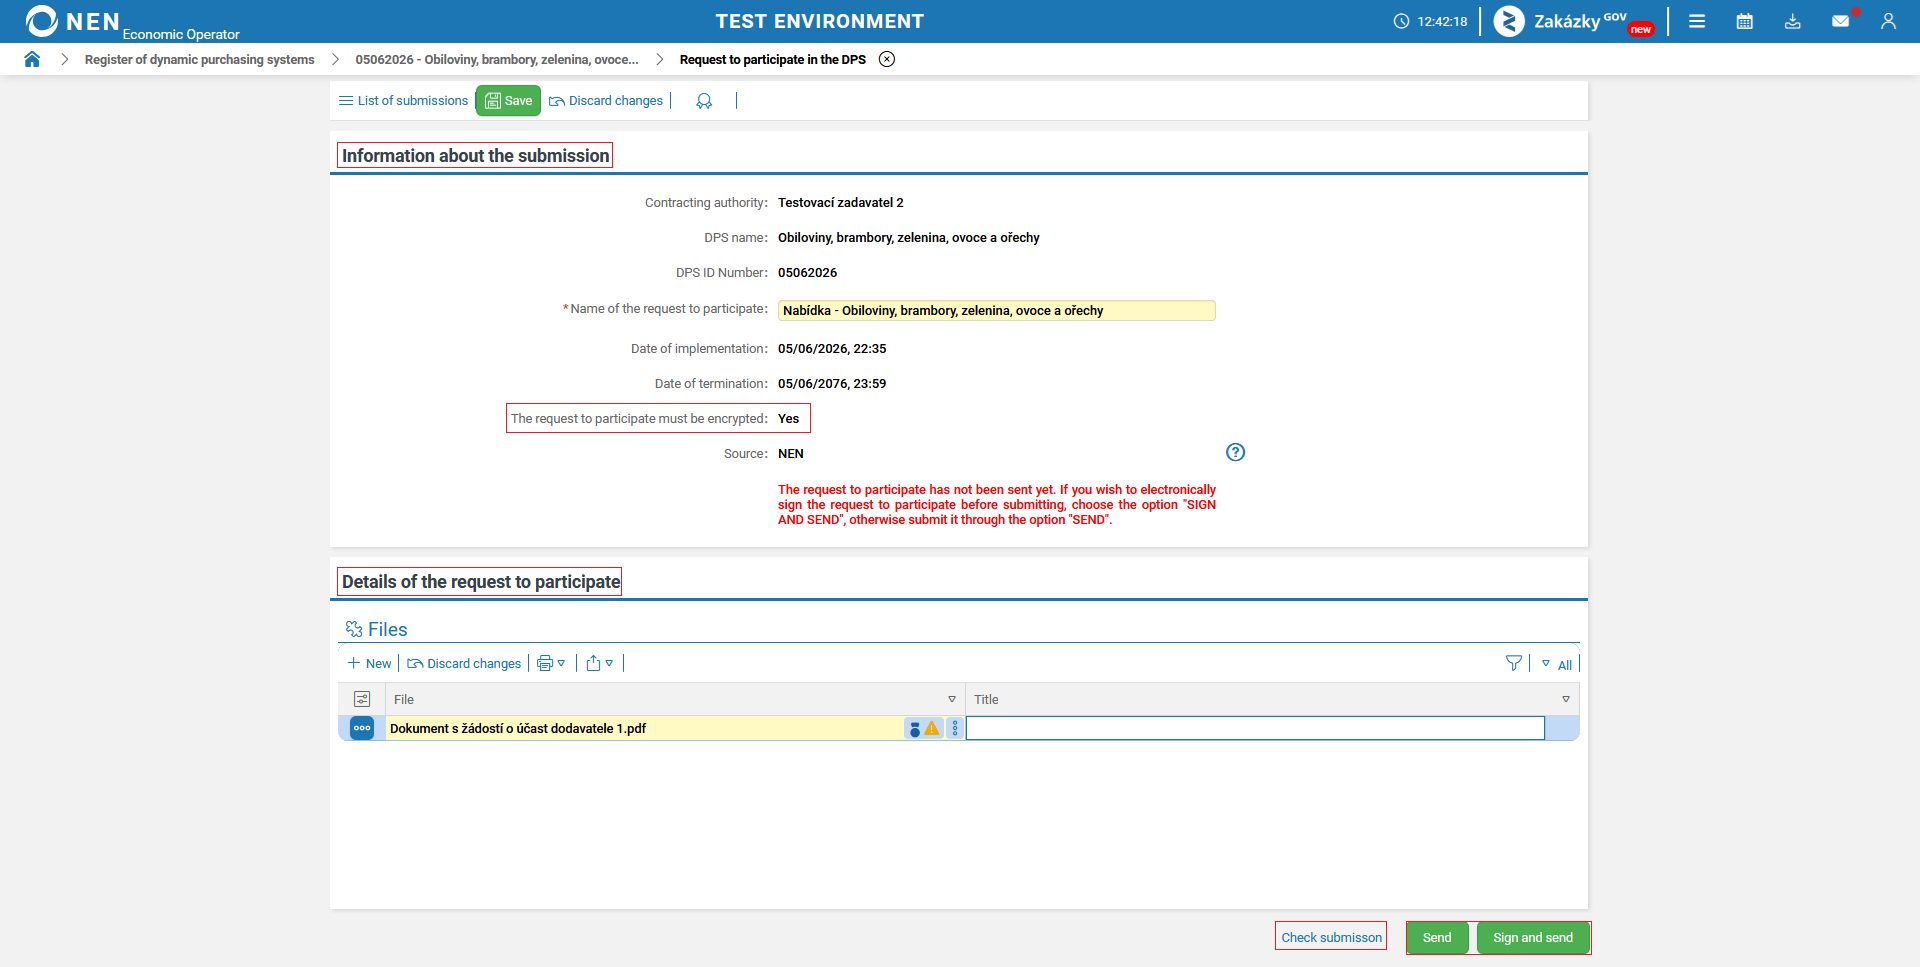
Task: Click the vertical dots icon in File cell
Action: pyautogui.click(x=955, y=728)
